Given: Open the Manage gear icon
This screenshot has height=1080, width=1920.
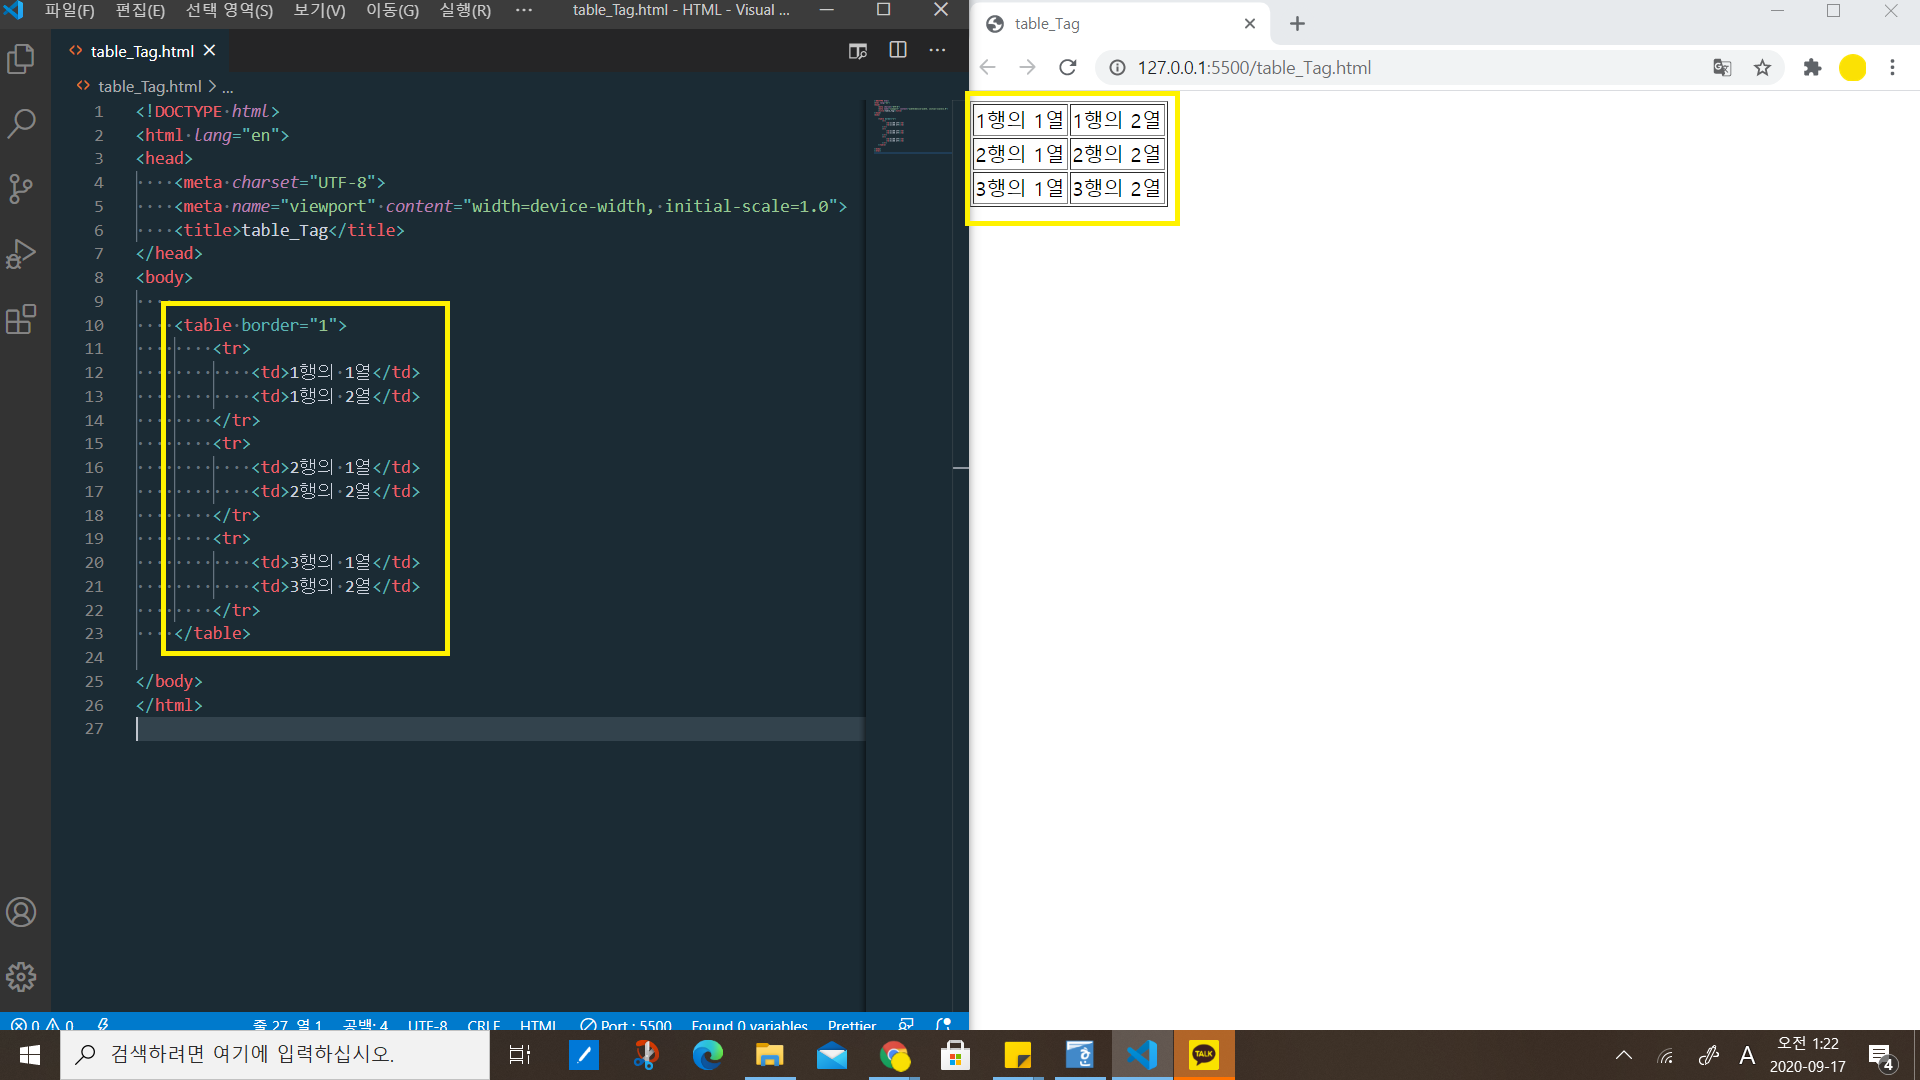Looking at the screenshot, I should [21, 977].
